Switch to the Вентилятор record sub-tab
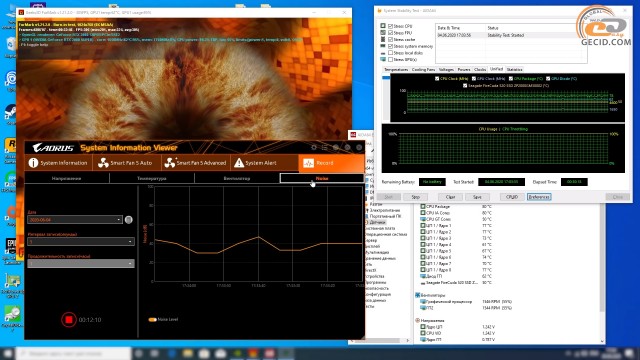 pos(237,178)
